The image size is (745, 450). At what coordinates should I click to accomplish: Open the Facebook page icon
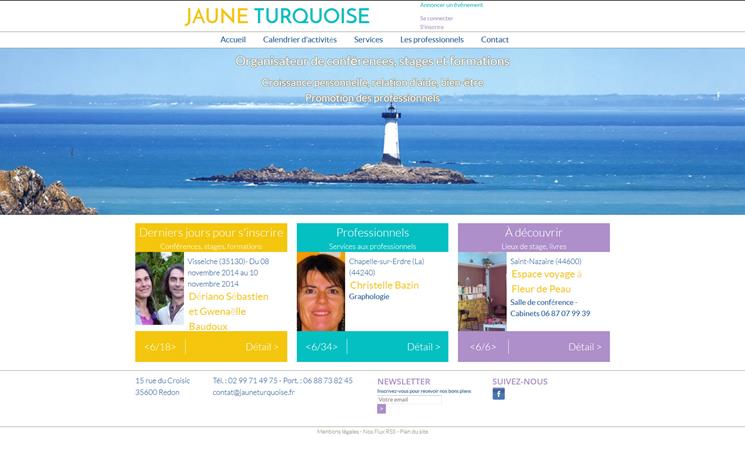tap(498, 394)
